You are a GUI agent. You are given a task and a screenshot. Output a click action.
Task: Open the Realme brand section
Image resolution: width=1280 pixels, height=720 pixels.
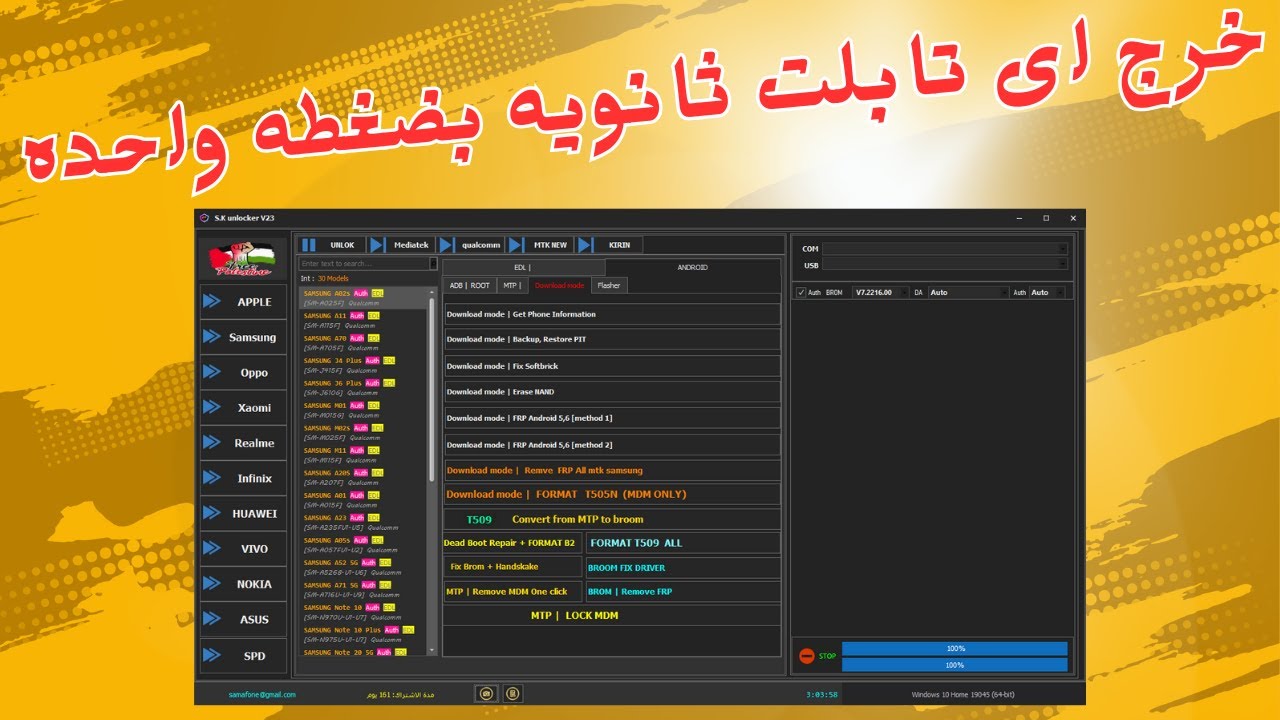coord(243,442)
